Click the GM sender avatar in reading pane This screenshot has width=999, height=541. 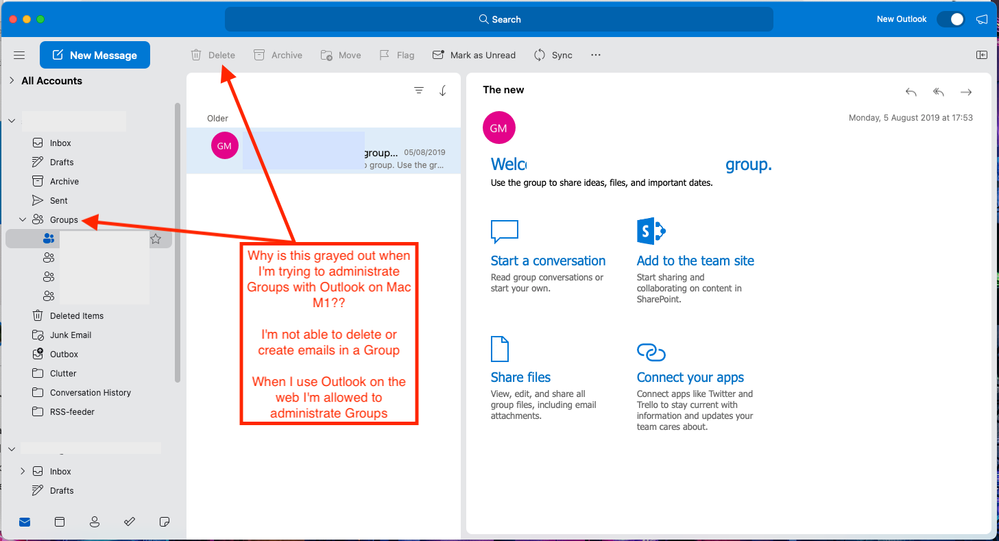pos(499,128)
